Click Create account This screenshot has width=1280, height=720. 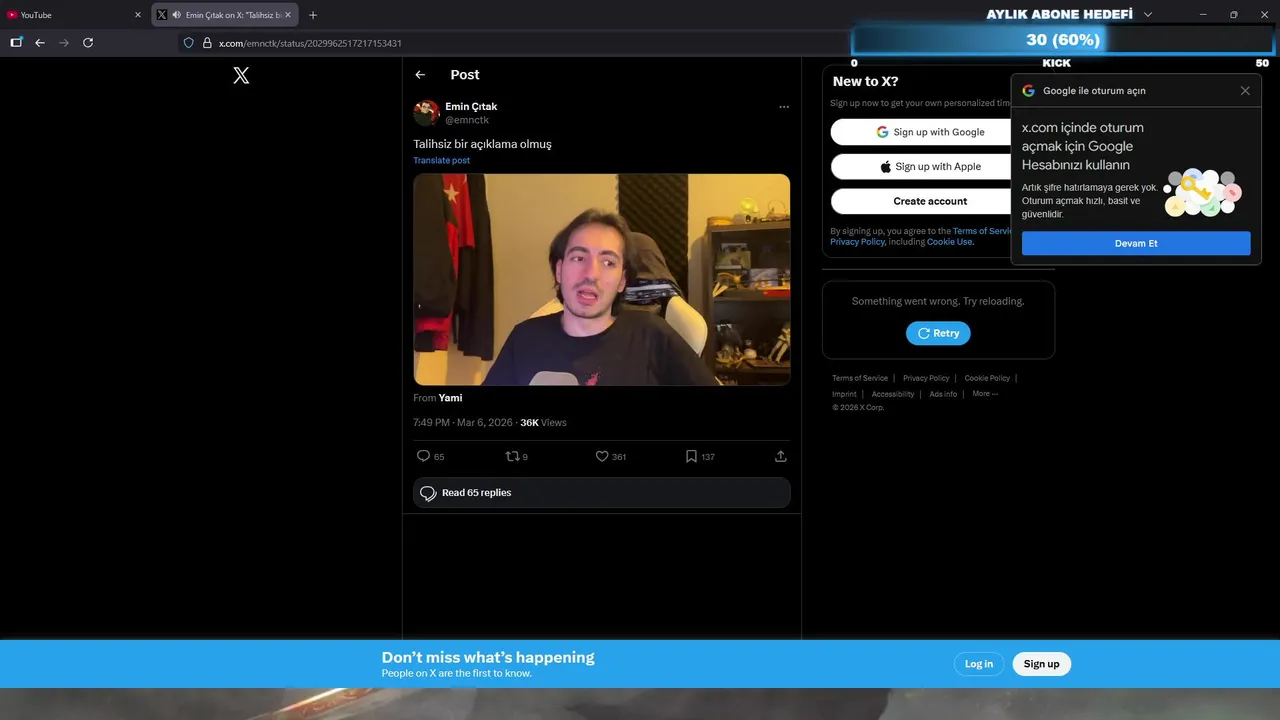pos(930,201)
